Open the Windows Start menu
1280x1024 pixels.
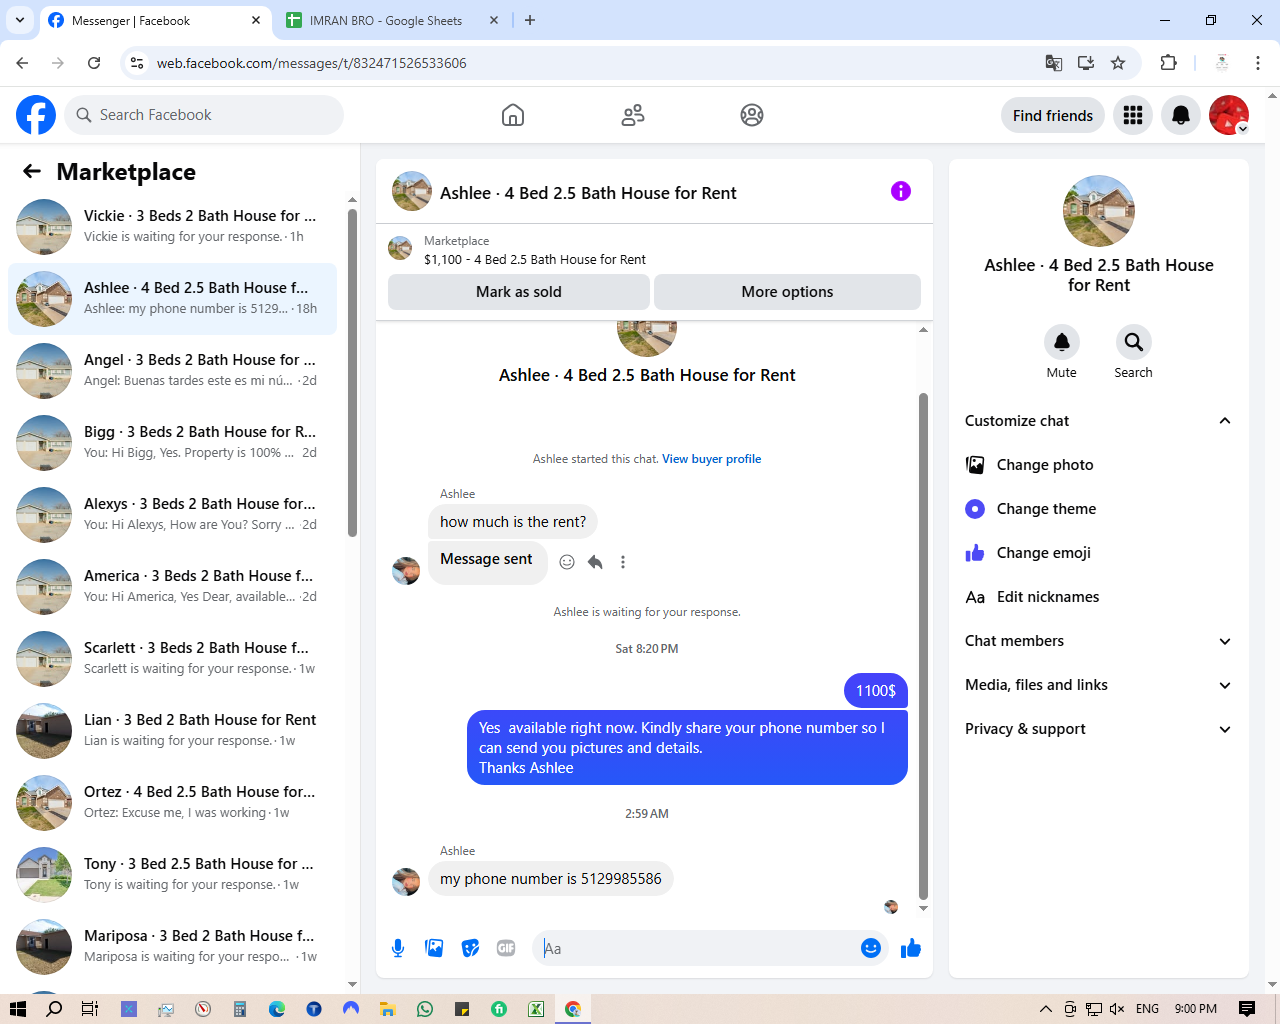click(x=17, y=1009)
